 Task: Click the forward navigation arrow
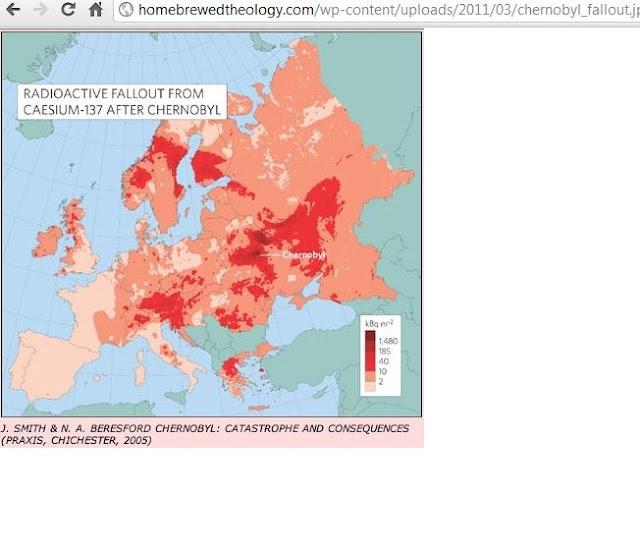pyautogui.click(x=40, y=9)
